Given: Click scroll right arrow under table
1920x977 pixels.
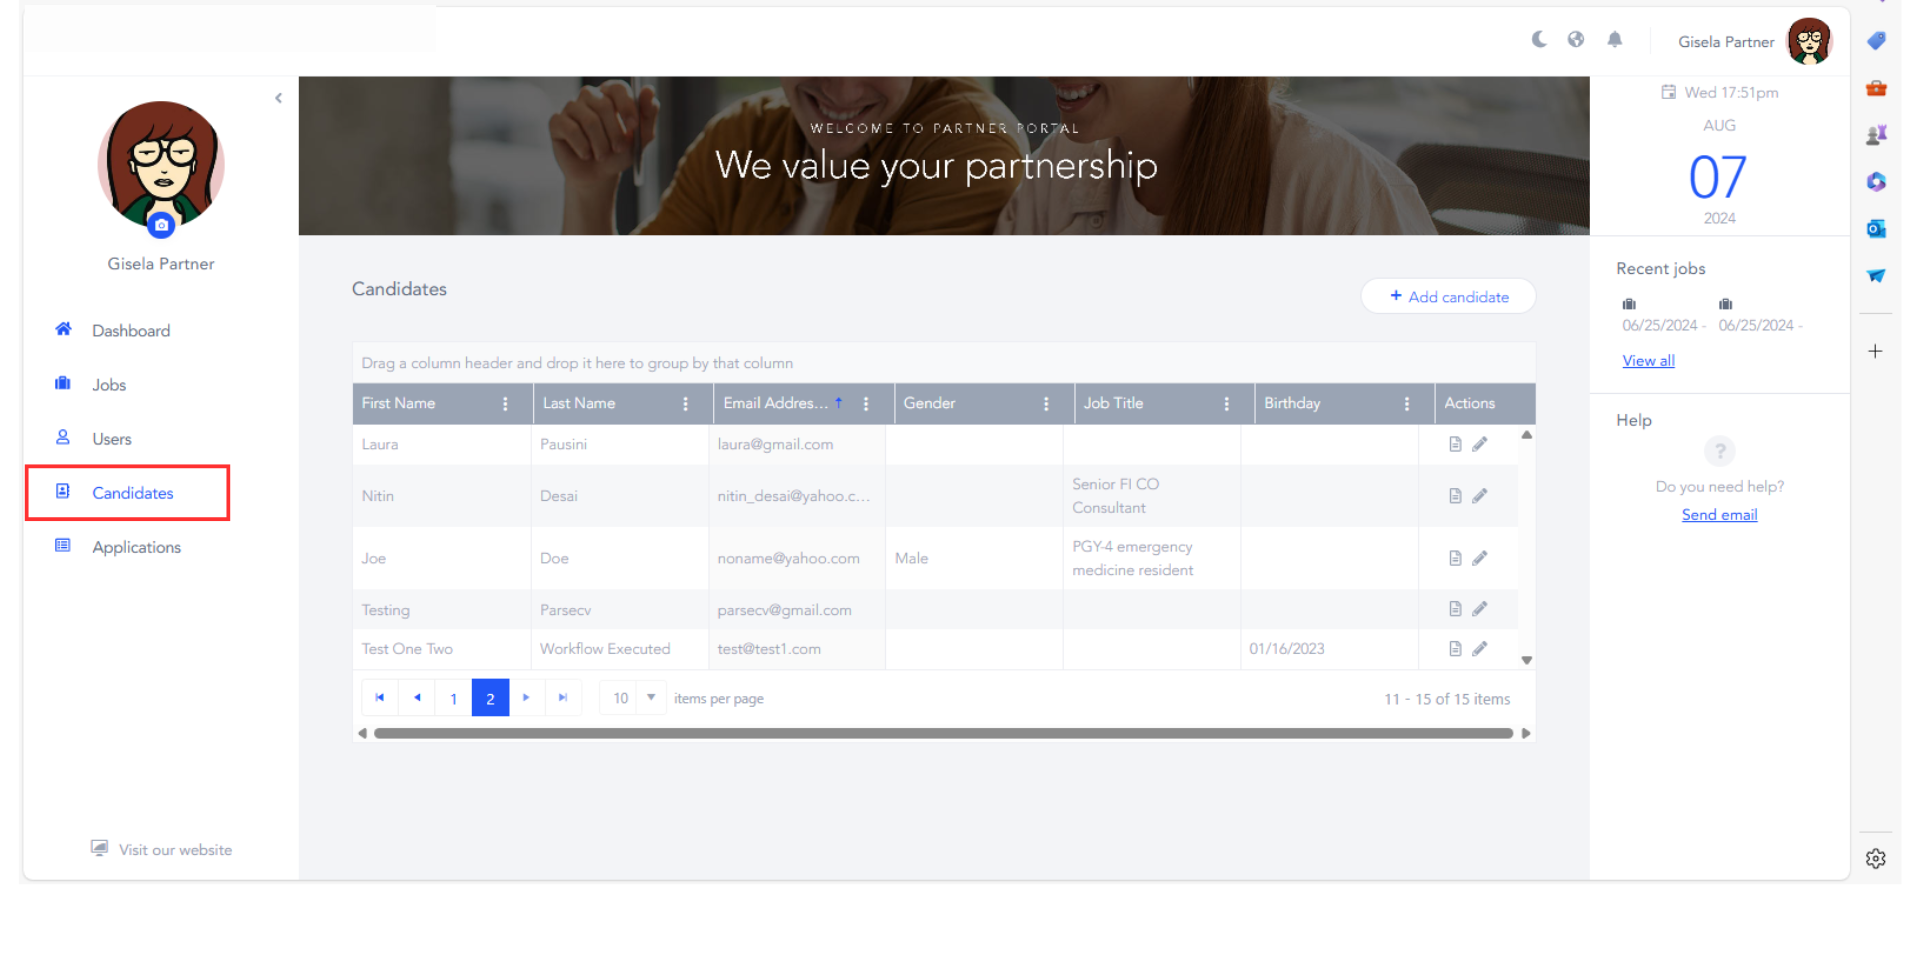Looking at the screenshot, I should pos(1526,733).
